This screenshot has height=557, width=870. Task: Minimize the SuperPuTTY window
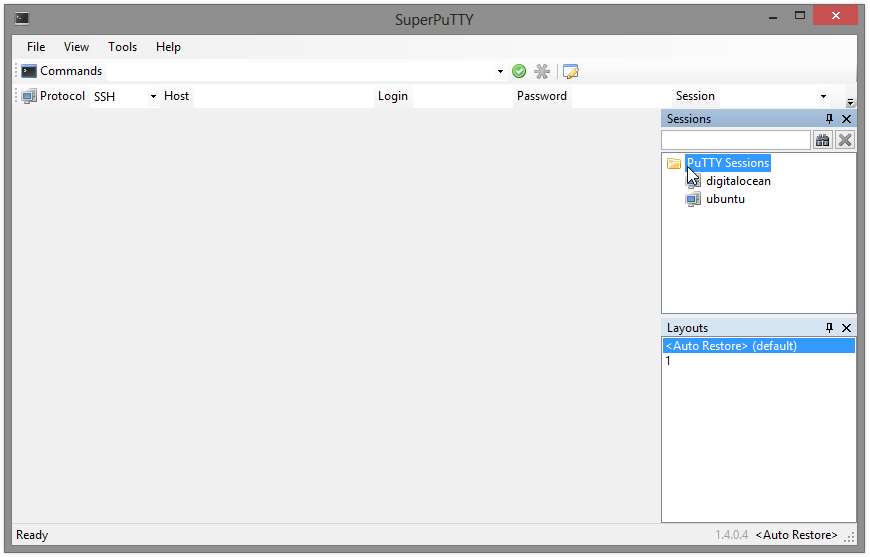coord(772,18)
